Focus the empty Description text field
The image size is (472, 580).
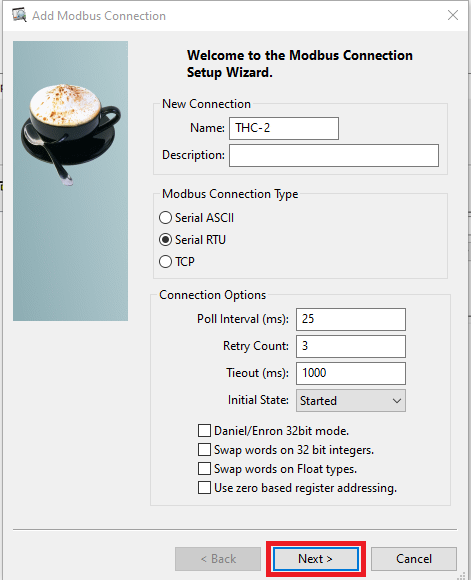tap(334, 155)
